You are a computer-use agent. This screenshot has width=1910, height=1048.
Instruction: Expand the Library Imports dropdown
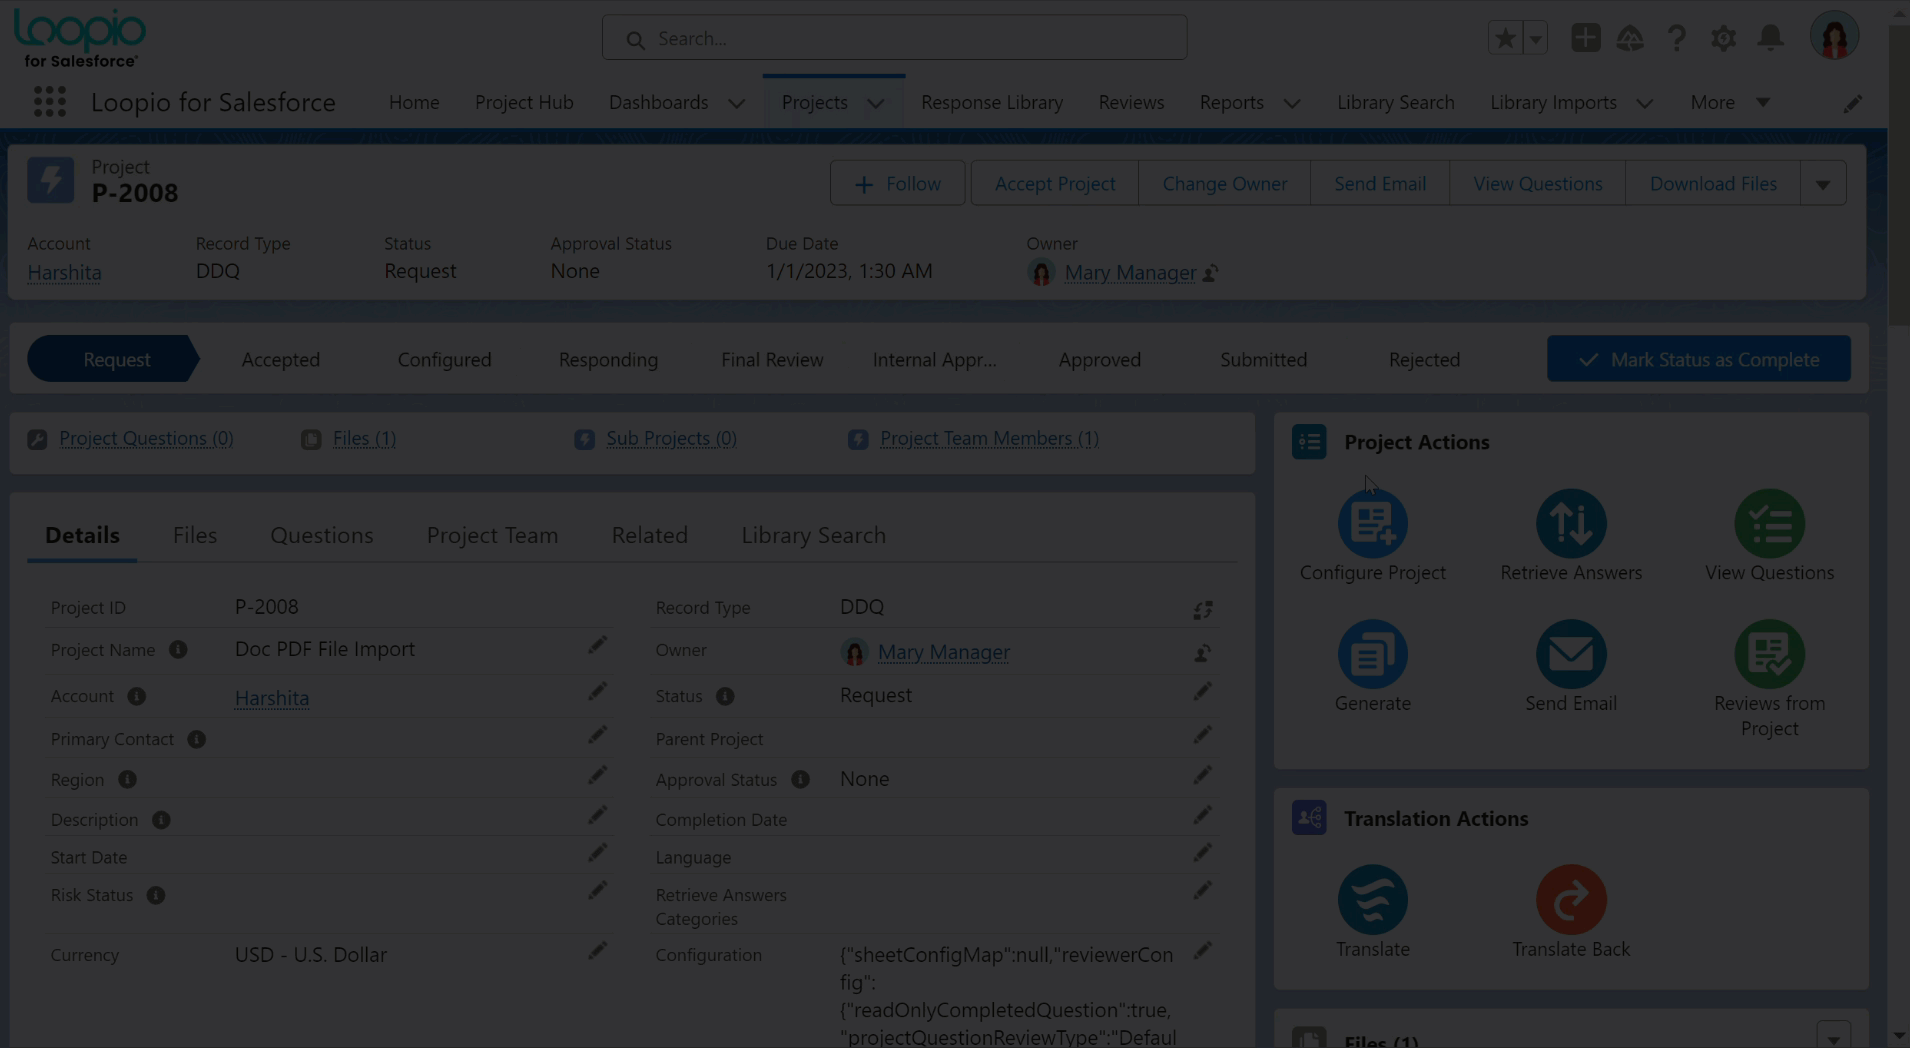pos(1645,103)
